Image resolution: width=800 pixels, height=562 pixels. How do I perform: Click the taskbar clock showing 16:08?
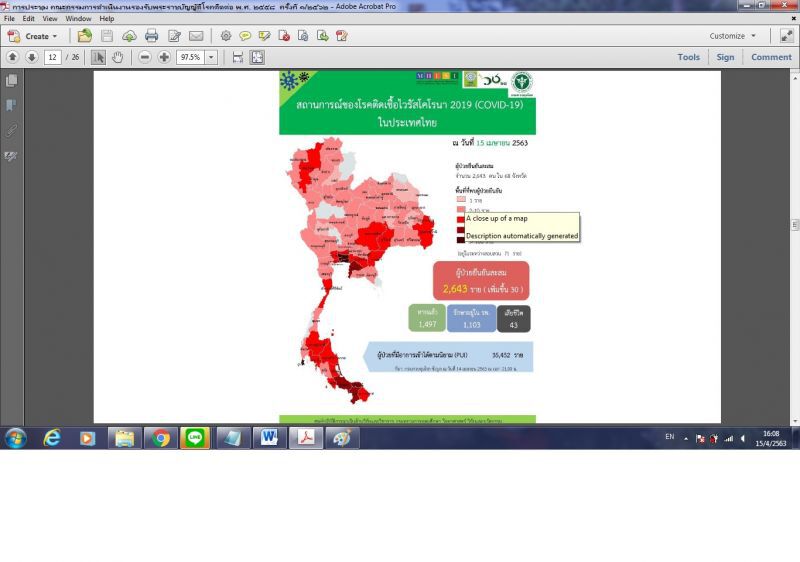(771, 439)
